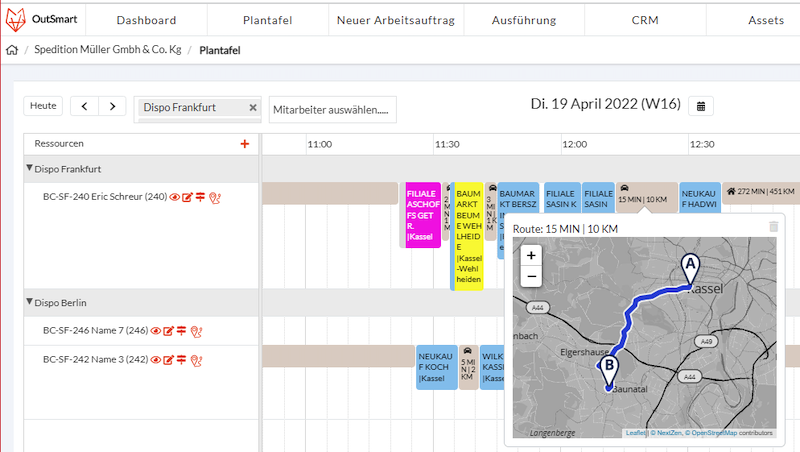Open the Ausführung tab

[x=524, y=20]
